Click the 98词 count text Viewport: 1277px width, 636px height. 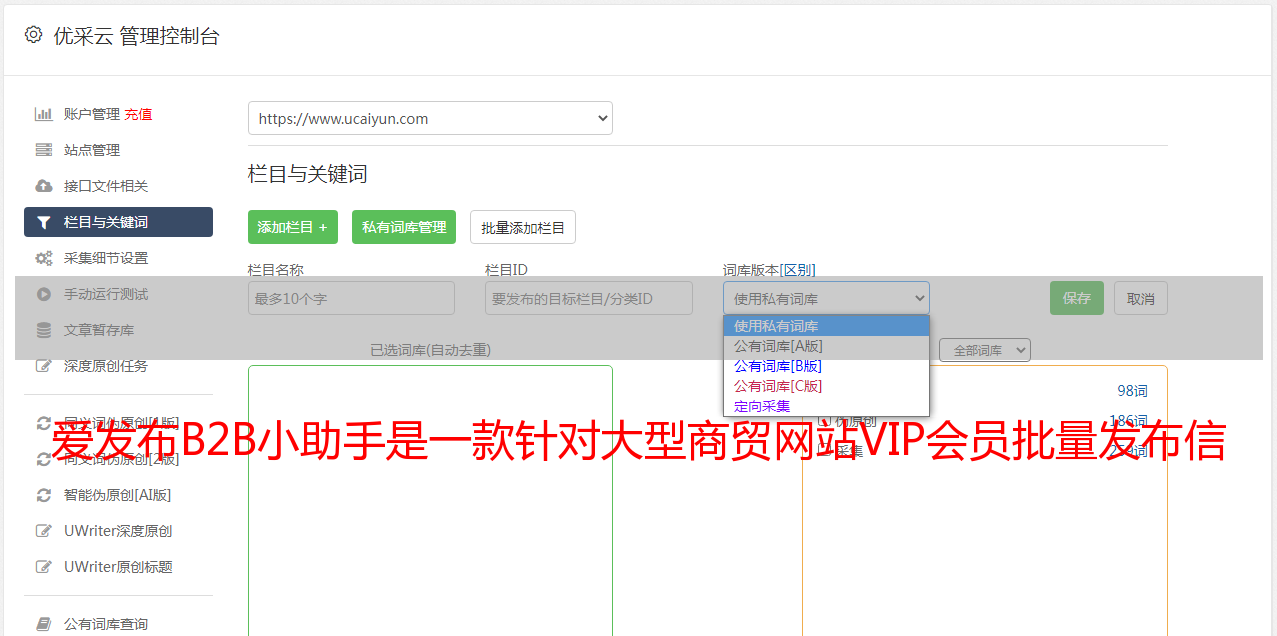[1132, 391]
